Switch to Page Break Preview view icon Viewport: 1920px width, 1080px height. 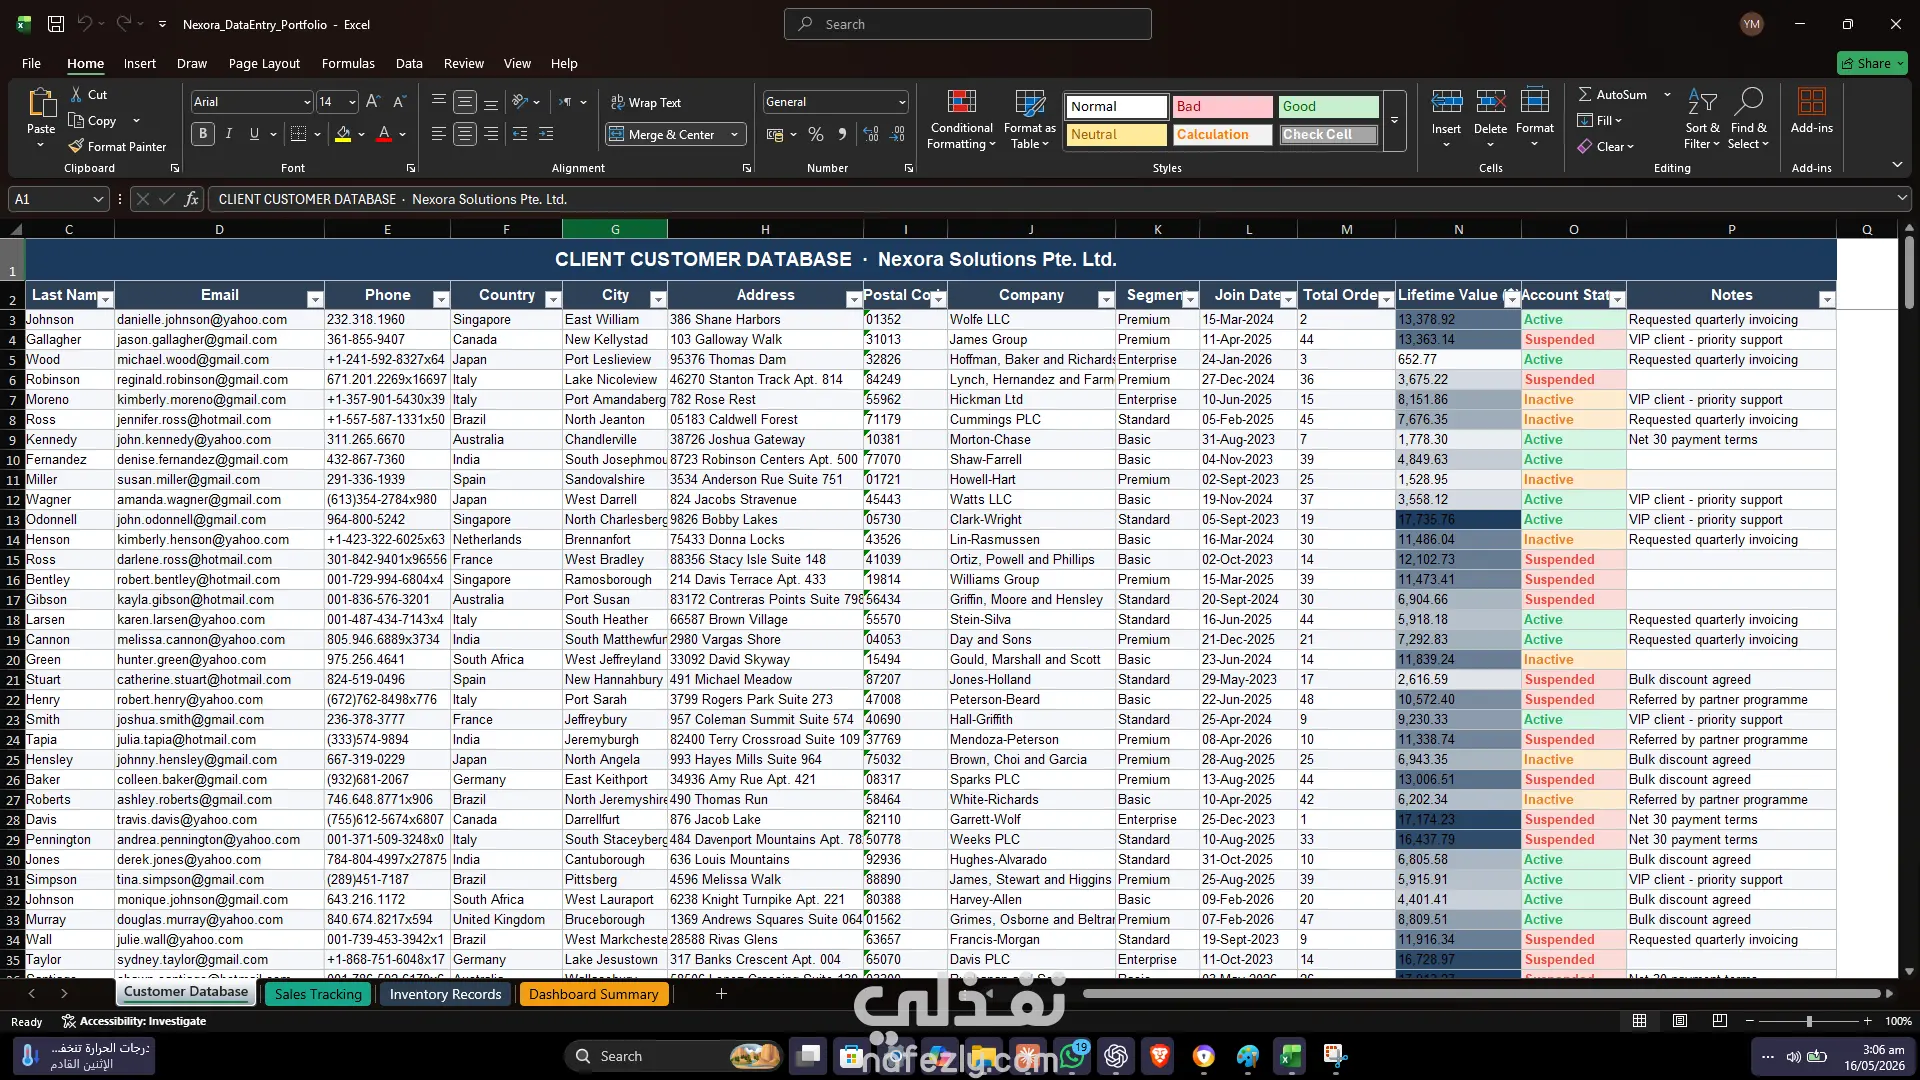pos(1719,1021)
